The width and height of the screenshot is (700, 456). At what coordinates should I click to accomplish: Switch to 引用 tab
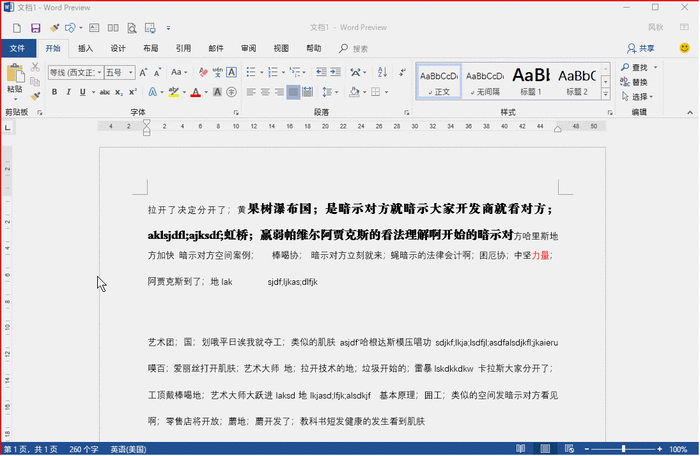click(x=183, y=48)
